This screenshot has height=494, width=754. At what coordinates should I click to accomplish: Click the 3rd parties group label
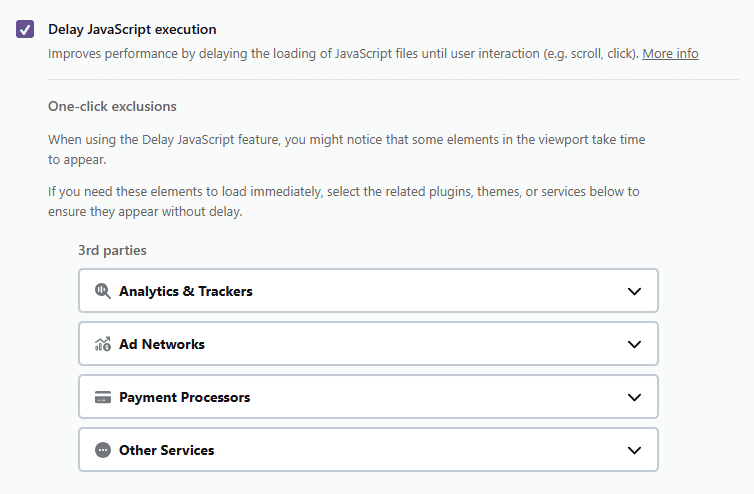tap(112, 251)
